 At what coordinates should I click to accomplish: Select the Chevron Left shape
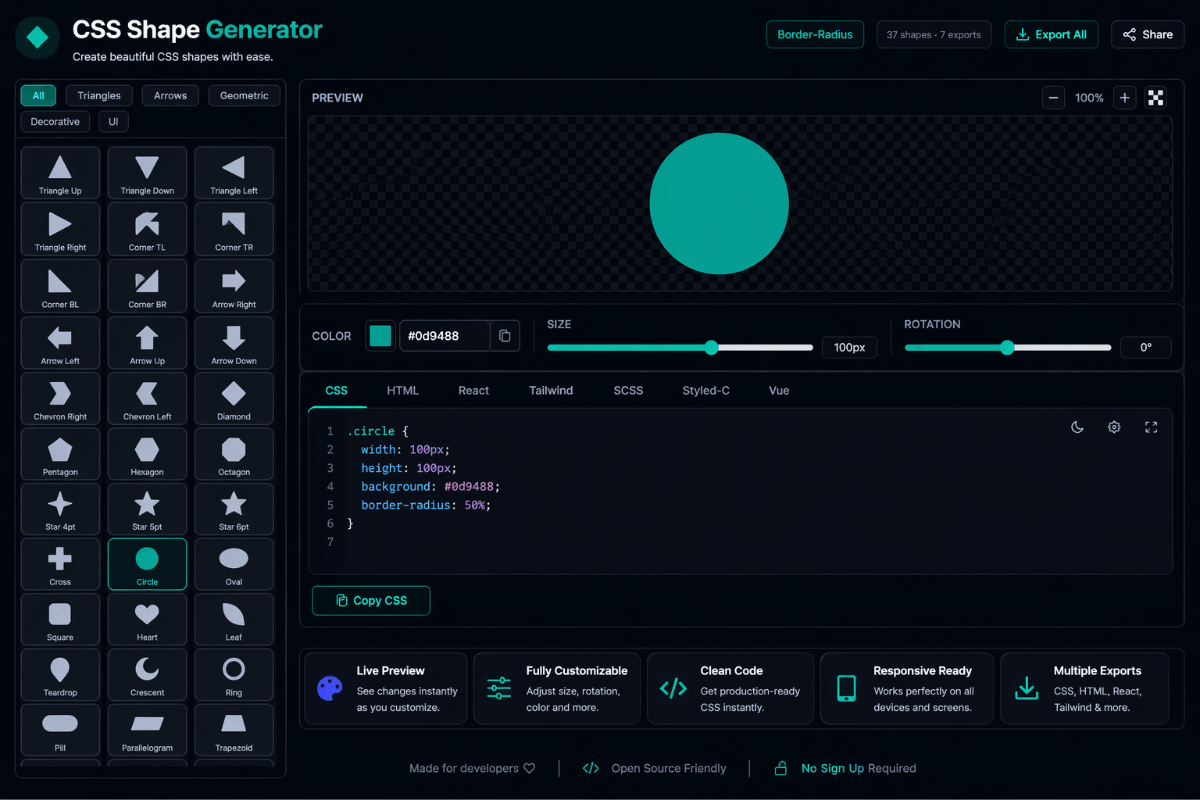tap(147, 398)
